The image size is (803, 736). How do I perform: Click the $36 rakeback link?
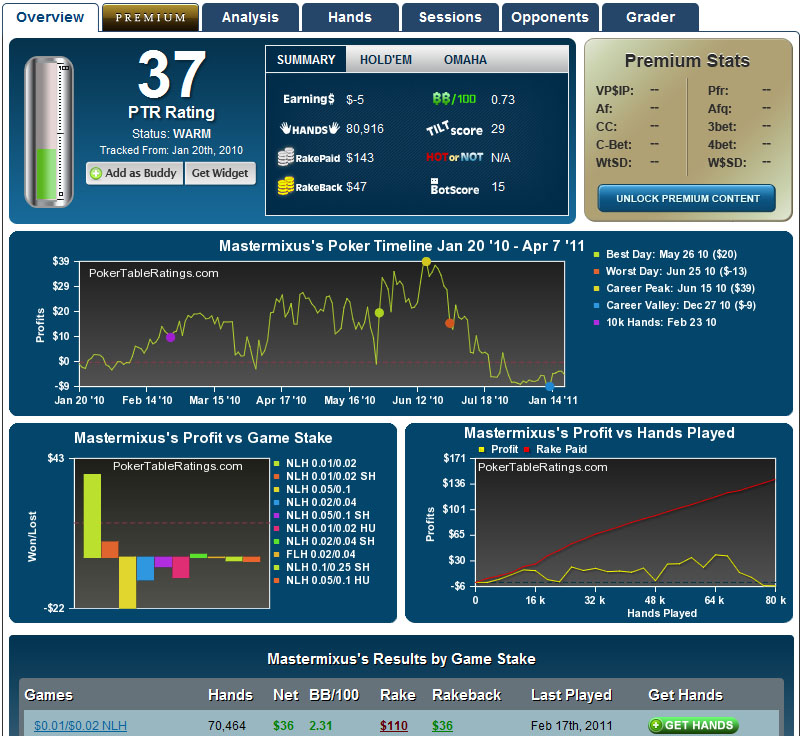(x=442, y=726)
